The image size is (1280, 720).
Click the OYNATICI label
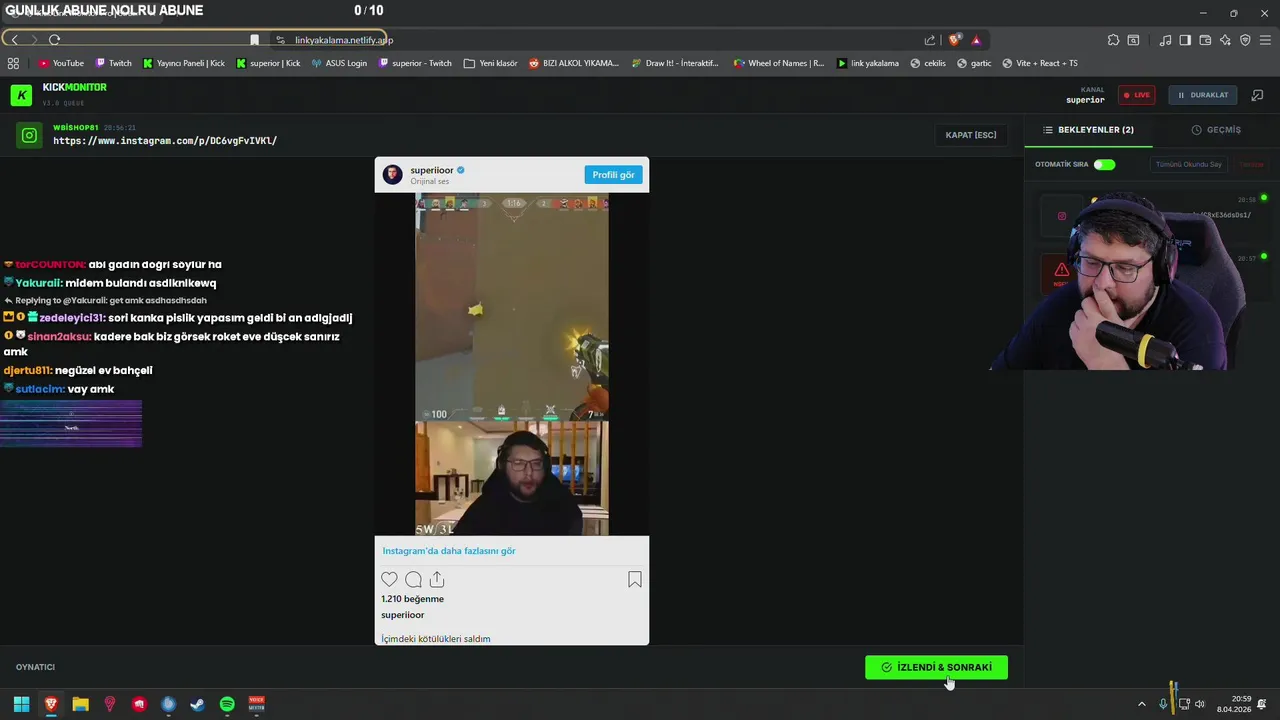coord(35,667)
